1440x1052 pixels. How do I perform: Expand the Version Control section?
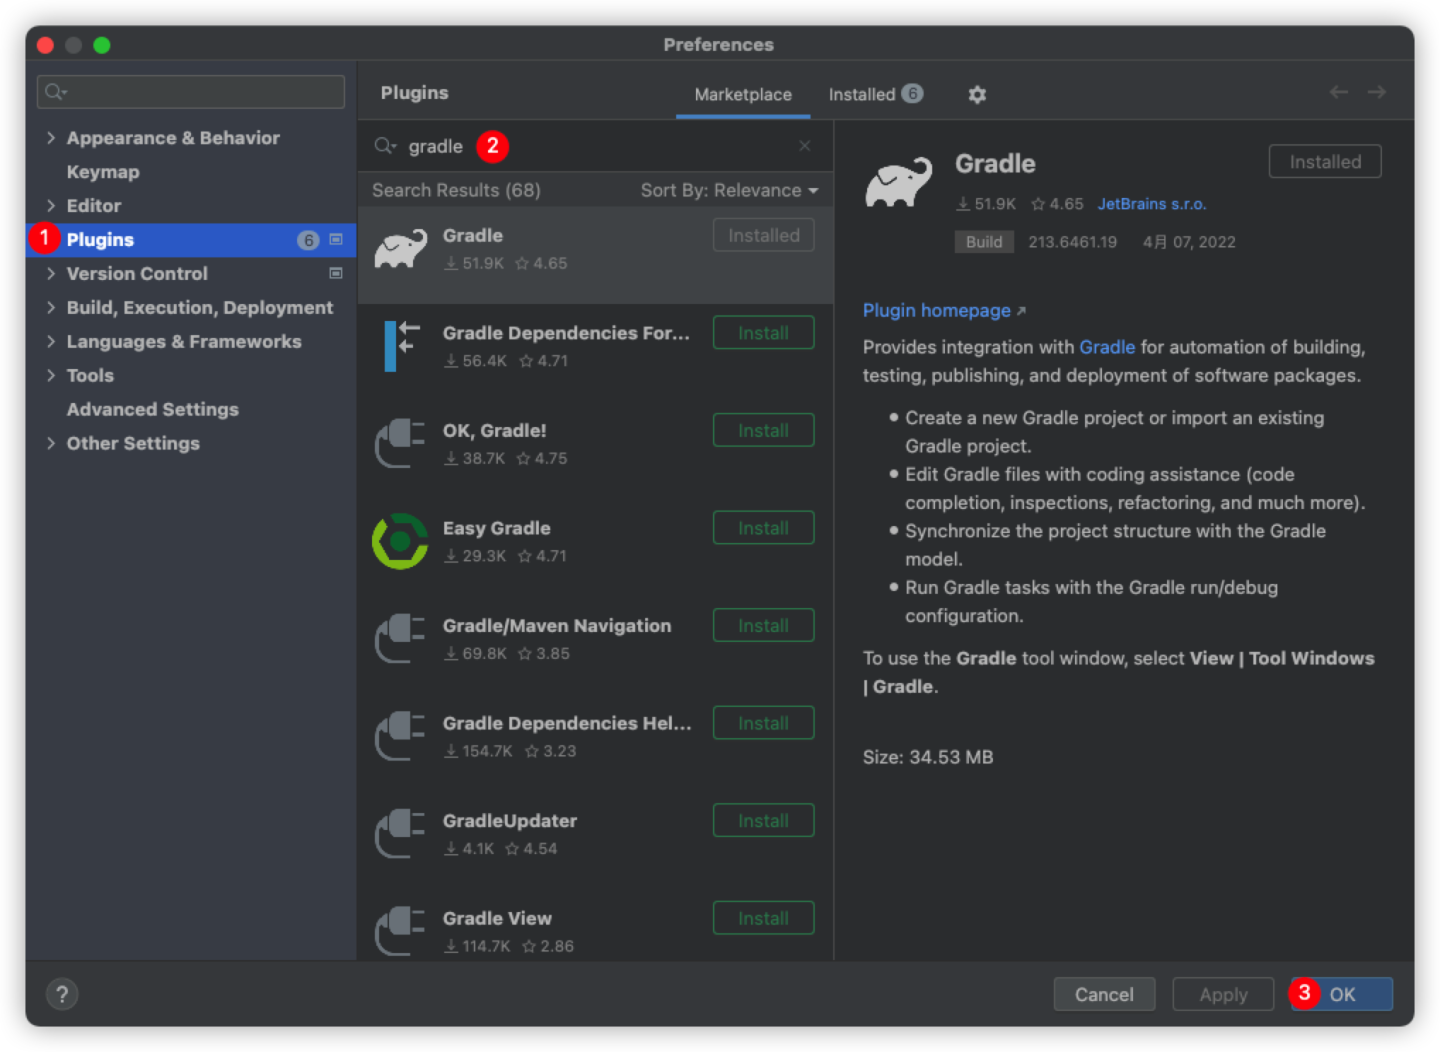point(50,273)
